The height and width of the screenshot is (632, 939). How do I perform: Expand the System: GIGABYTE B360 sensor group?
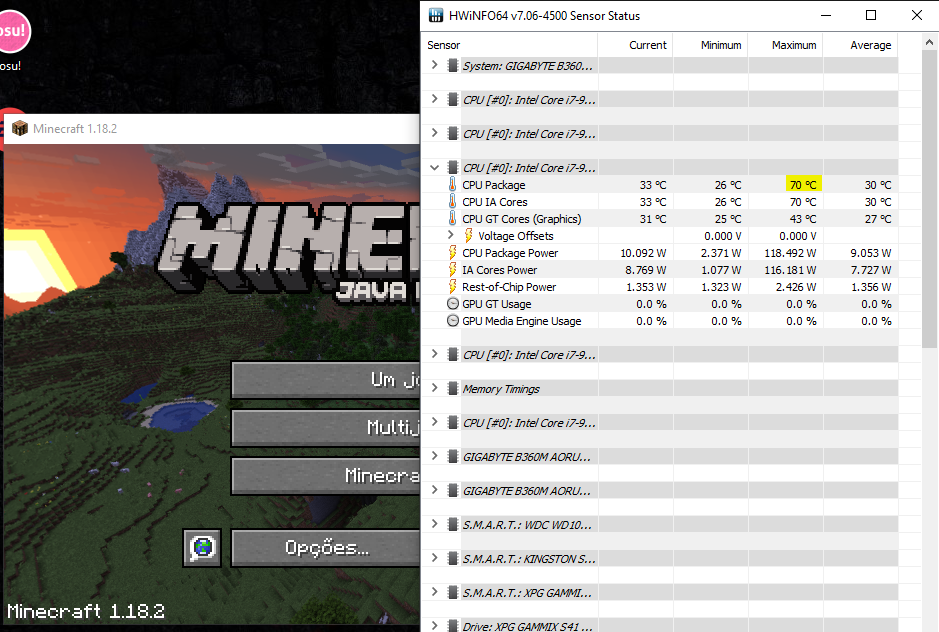click(435, 65)
